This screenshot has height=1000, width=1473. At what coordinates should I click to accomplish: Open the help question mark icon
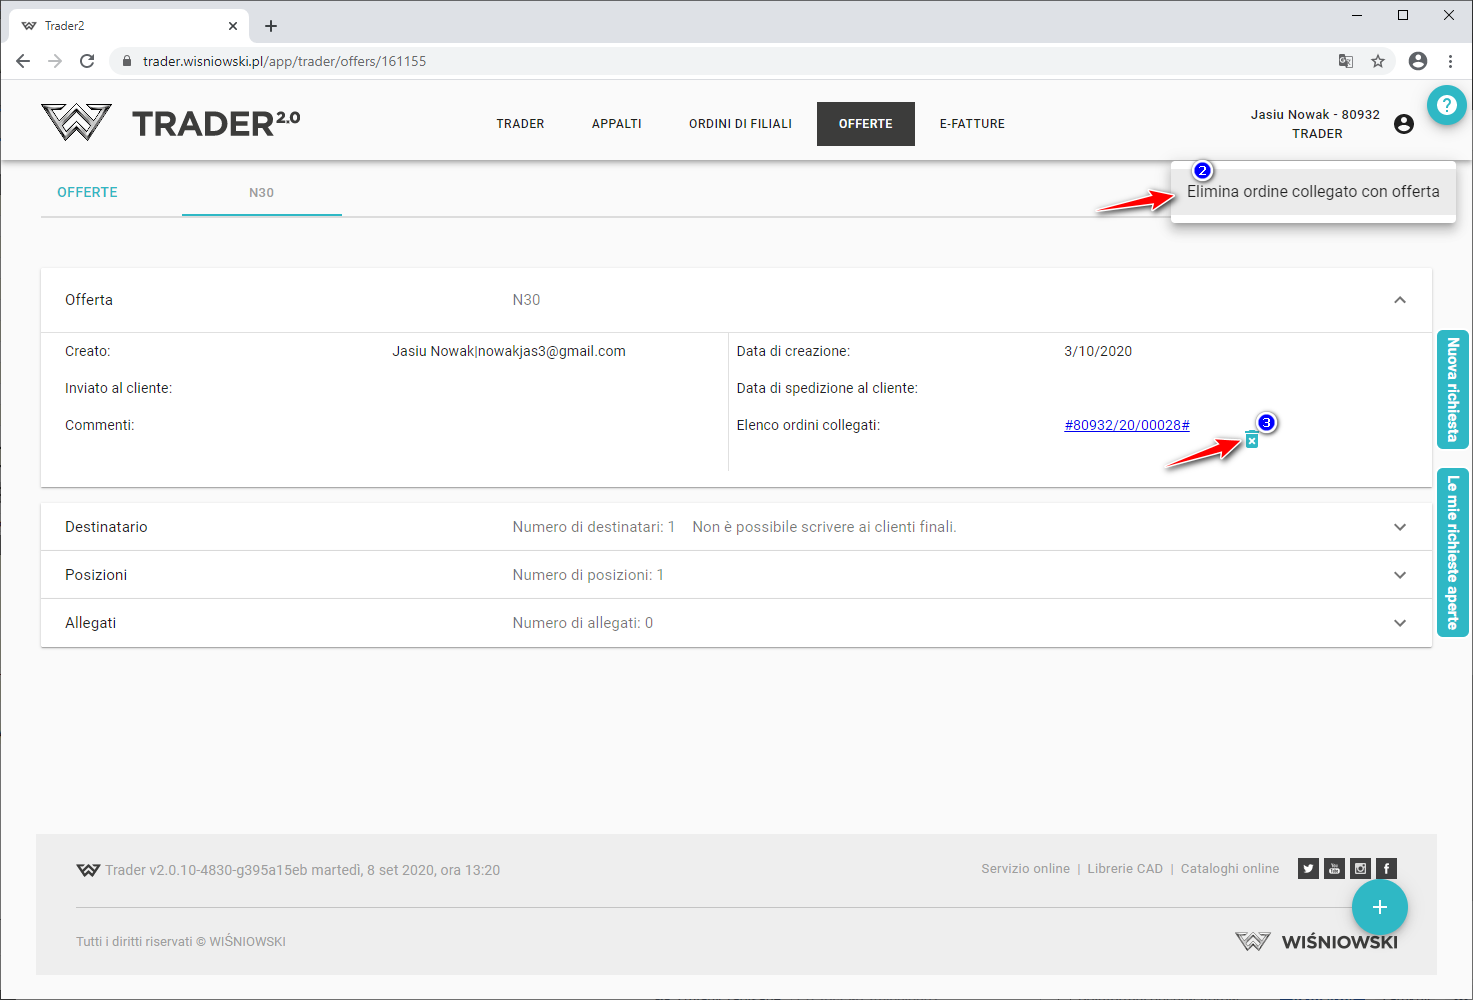click(x=1446, y=105)
